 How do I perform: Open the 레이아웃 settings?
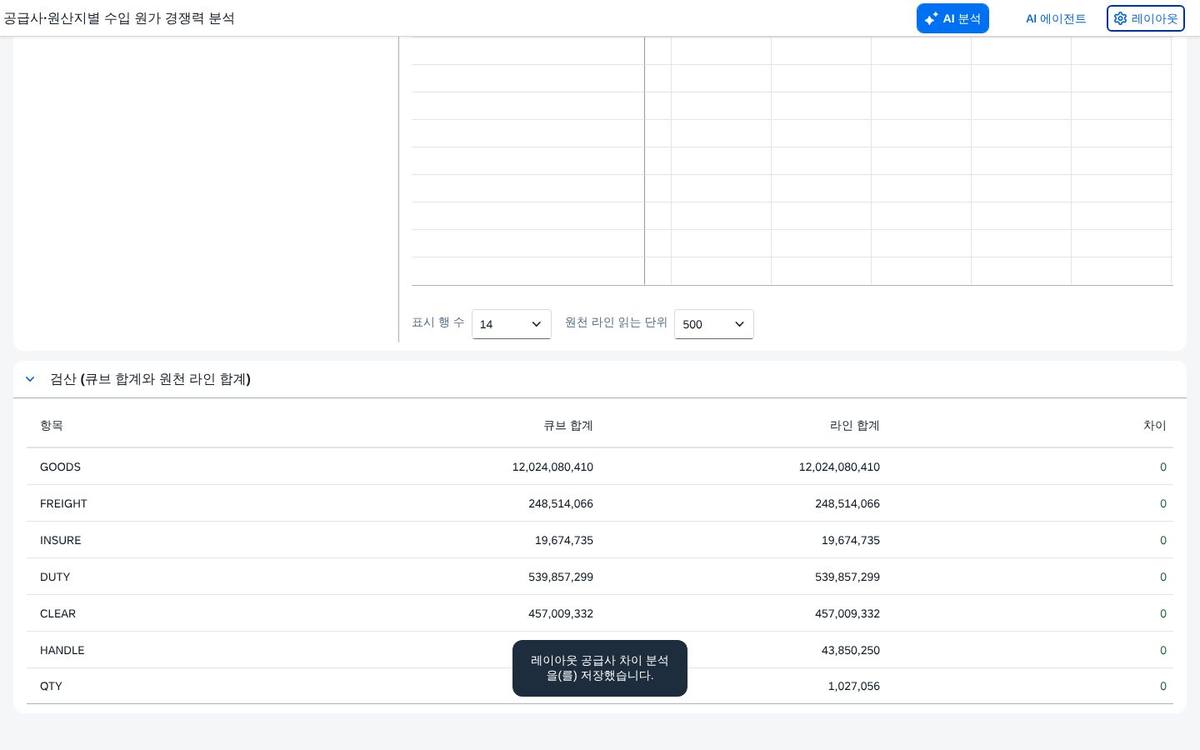click(x=1145, y=18)
